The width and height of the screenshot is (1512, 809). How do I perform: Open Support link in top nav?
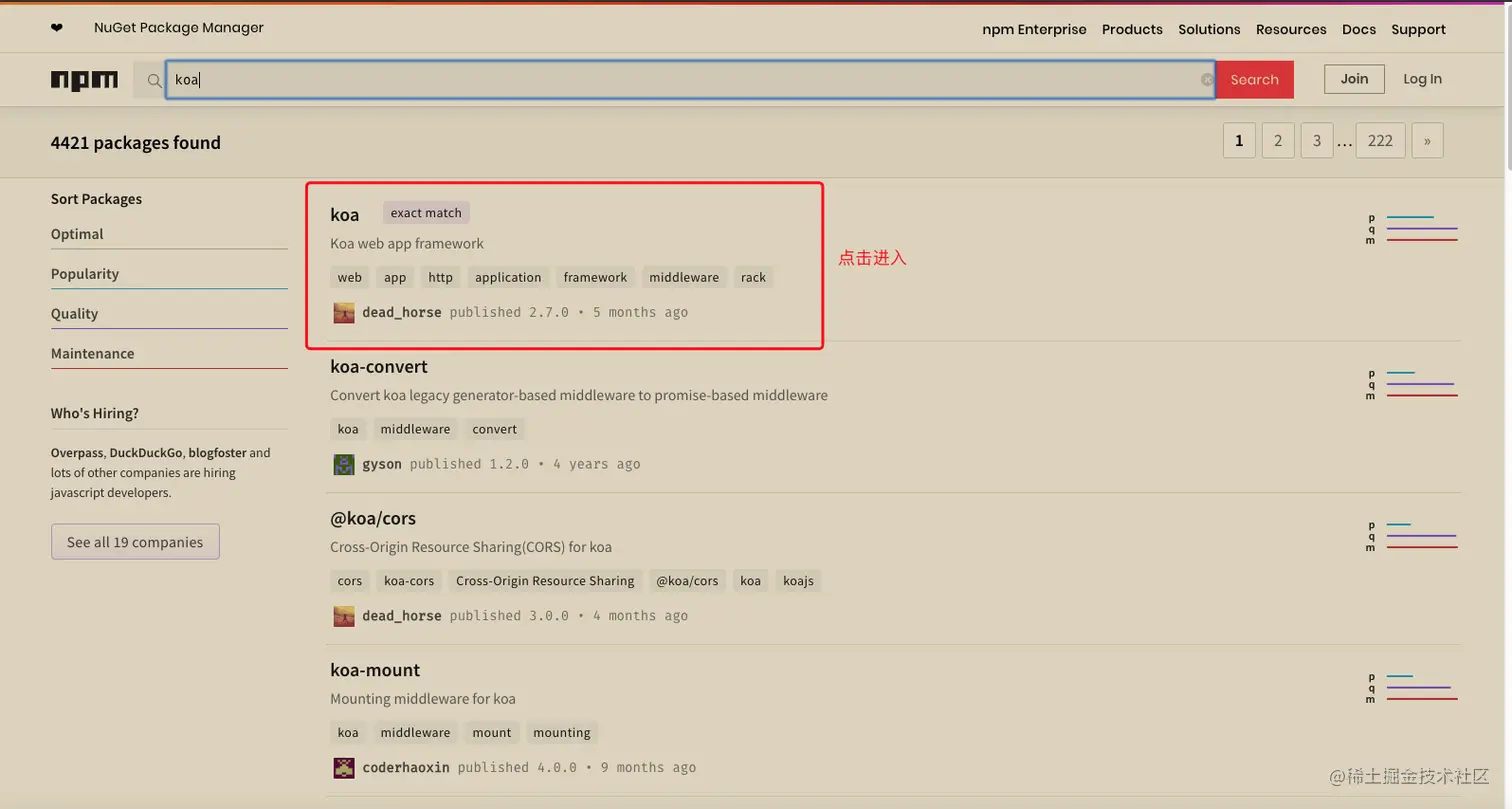coord(1418,29)
